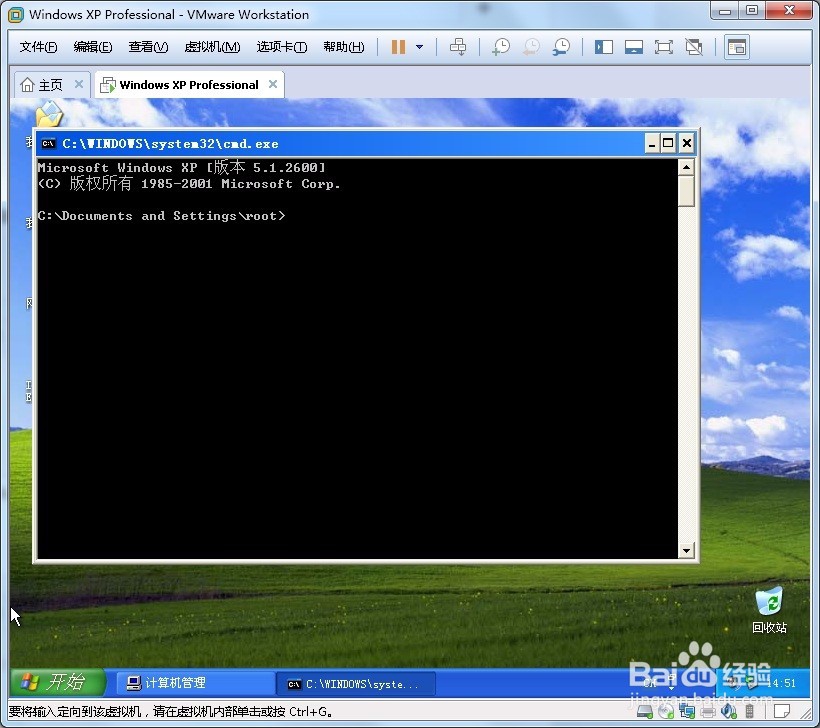Open the suspend button dropdown arrow
This screenshot has height=728, width=820.
tap(419, 46)
